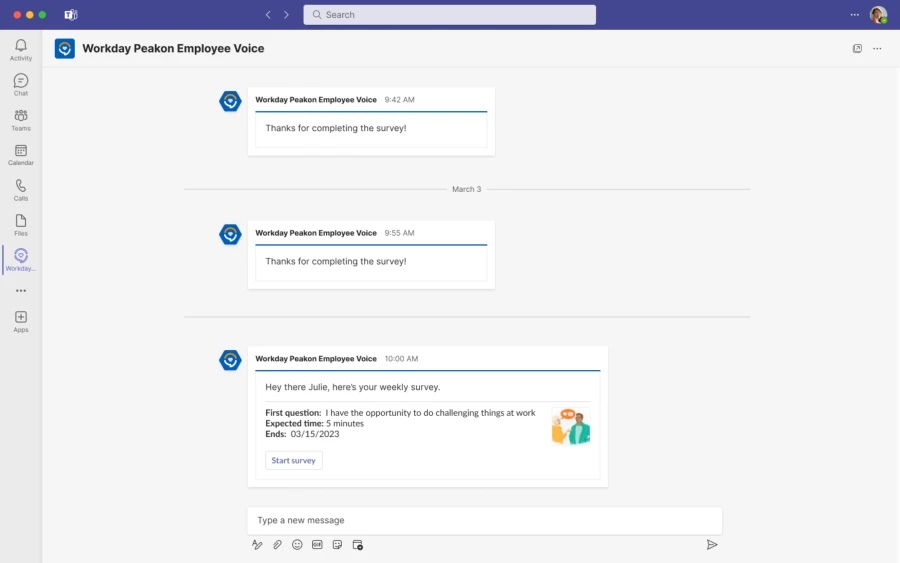Open the emoji picker
900x563 pixels.
click(297, 545)
